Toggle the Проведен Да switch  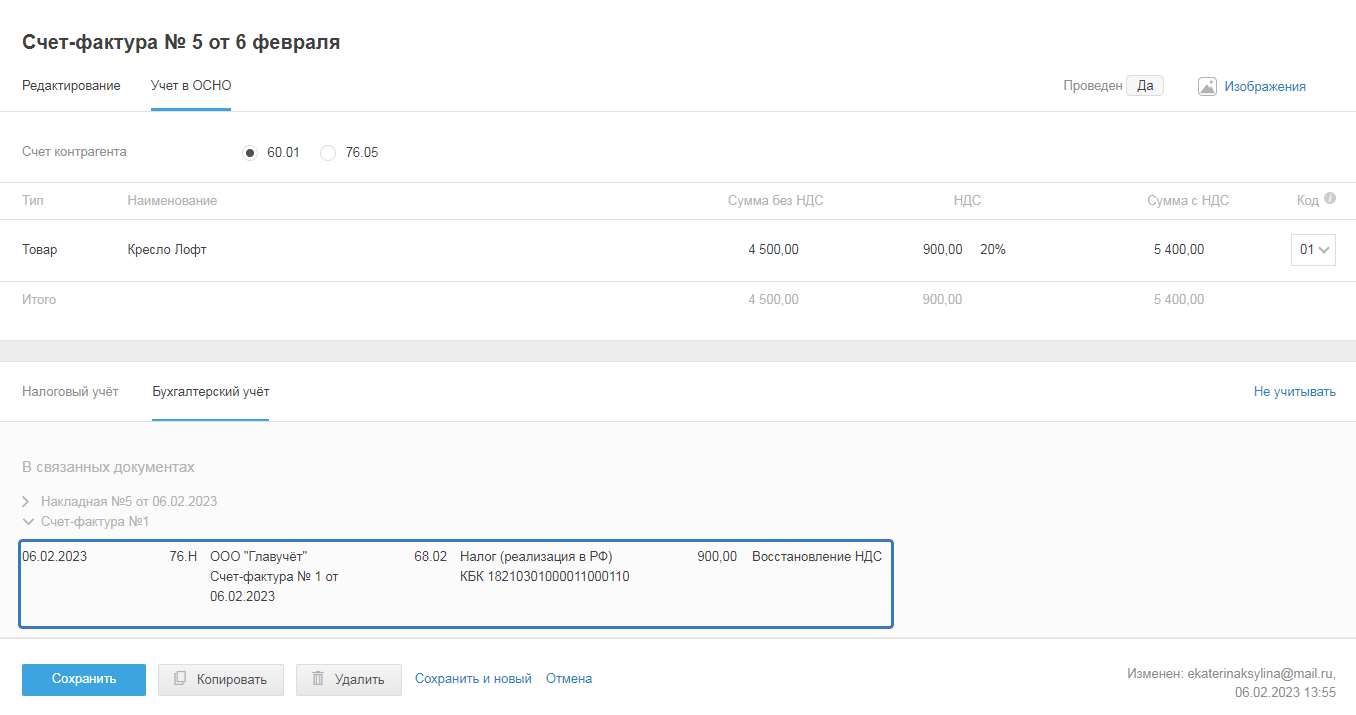coord(1145,86)
